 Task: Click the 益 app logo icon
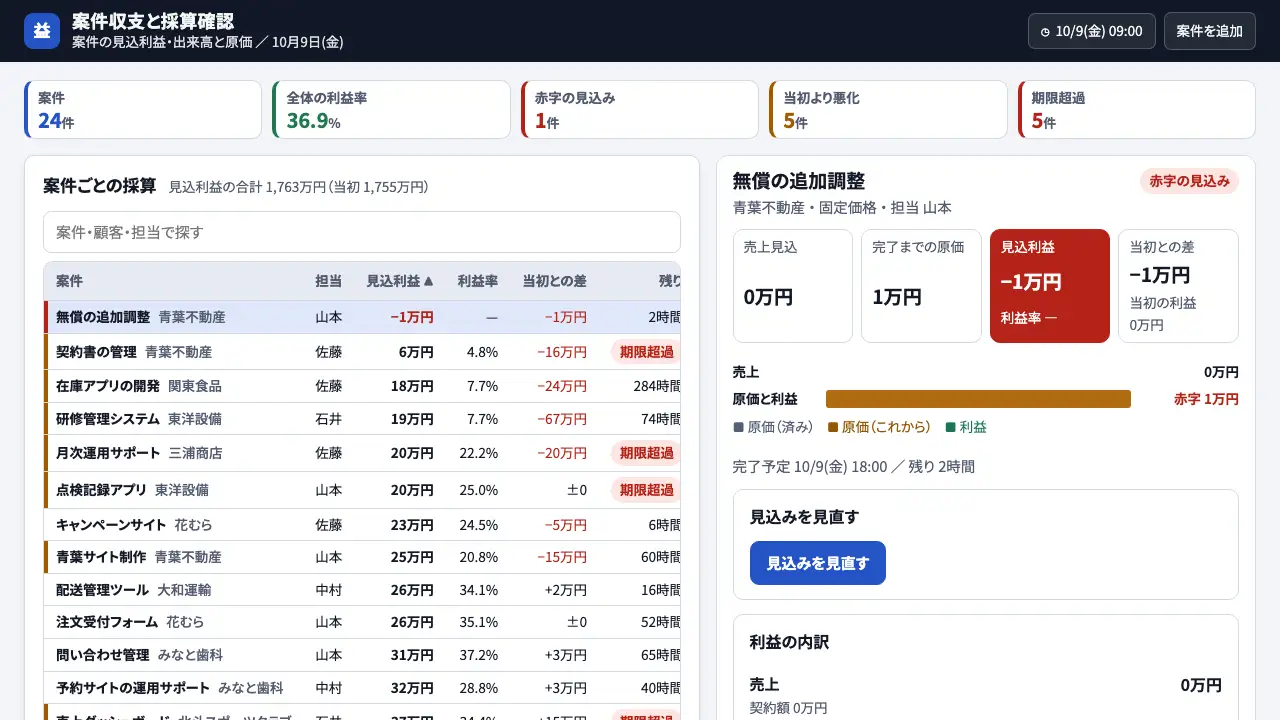(42, 31)
